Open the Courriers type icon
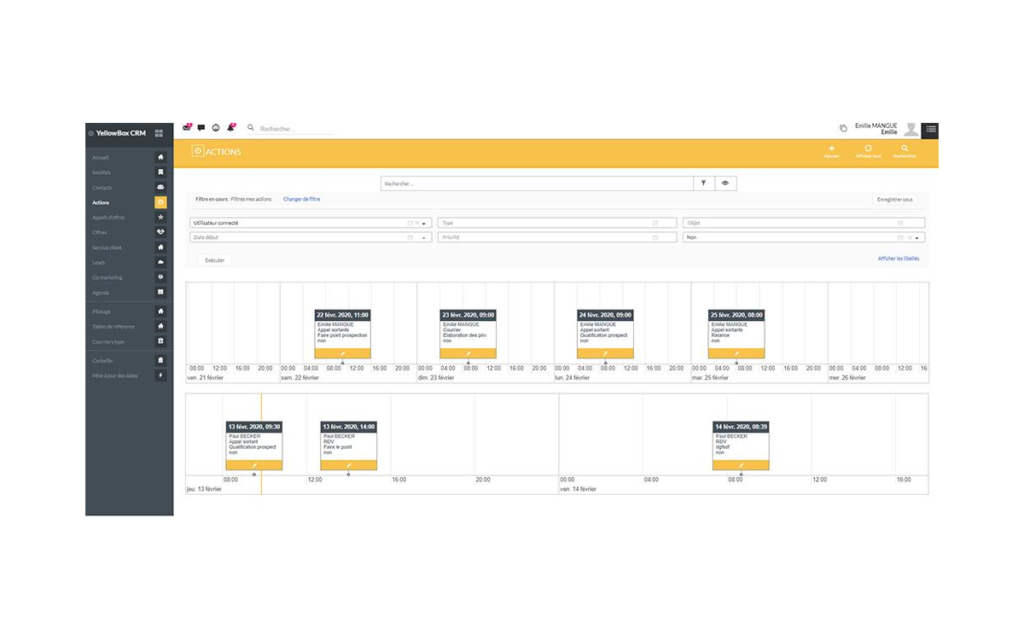 tap(161, 341)
